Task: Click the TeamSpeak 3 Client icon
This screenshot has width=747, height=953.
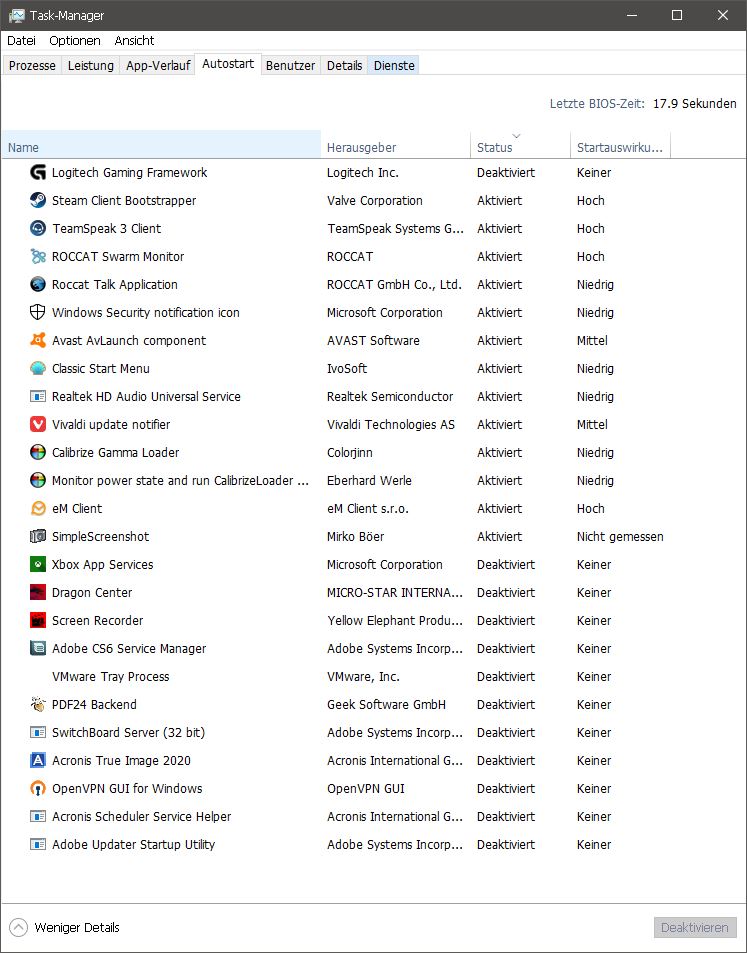Action: click(38, 229)
